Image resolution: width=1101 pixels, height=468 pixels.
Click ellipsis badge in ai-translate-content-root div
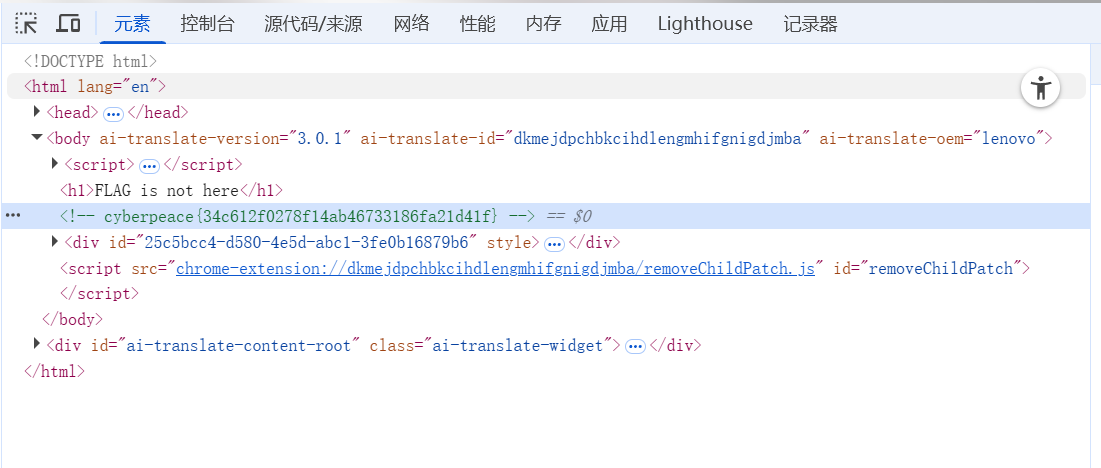coord(634,346)
